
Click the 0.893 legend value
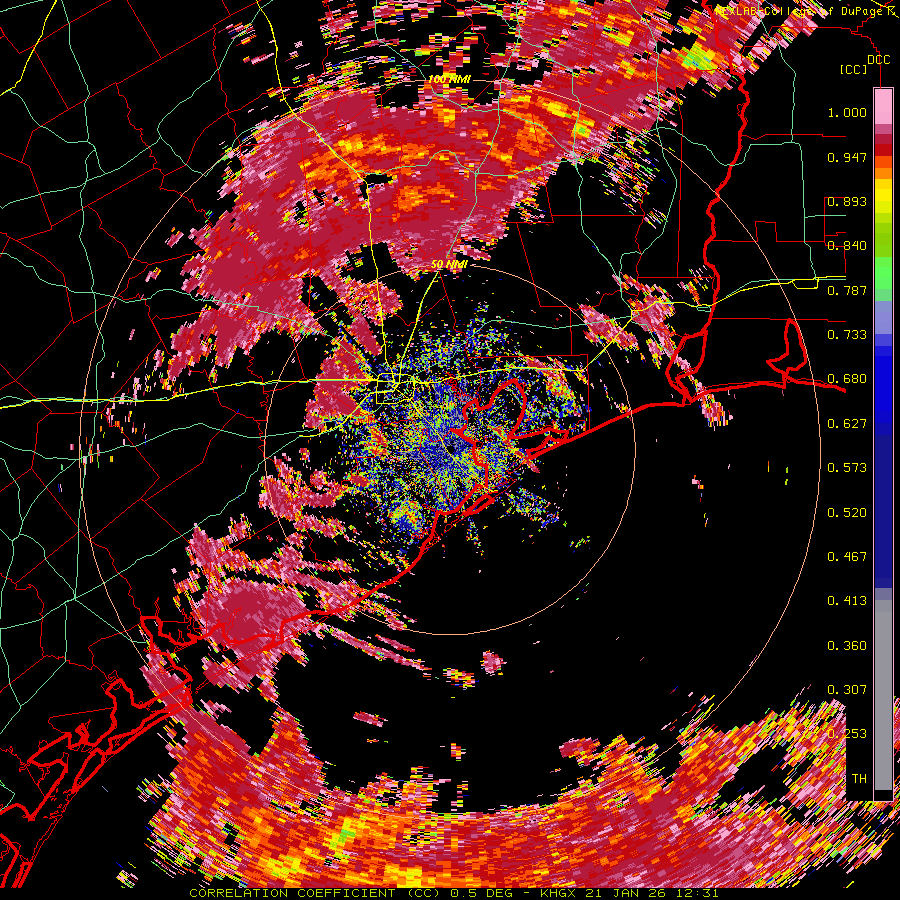847,201
